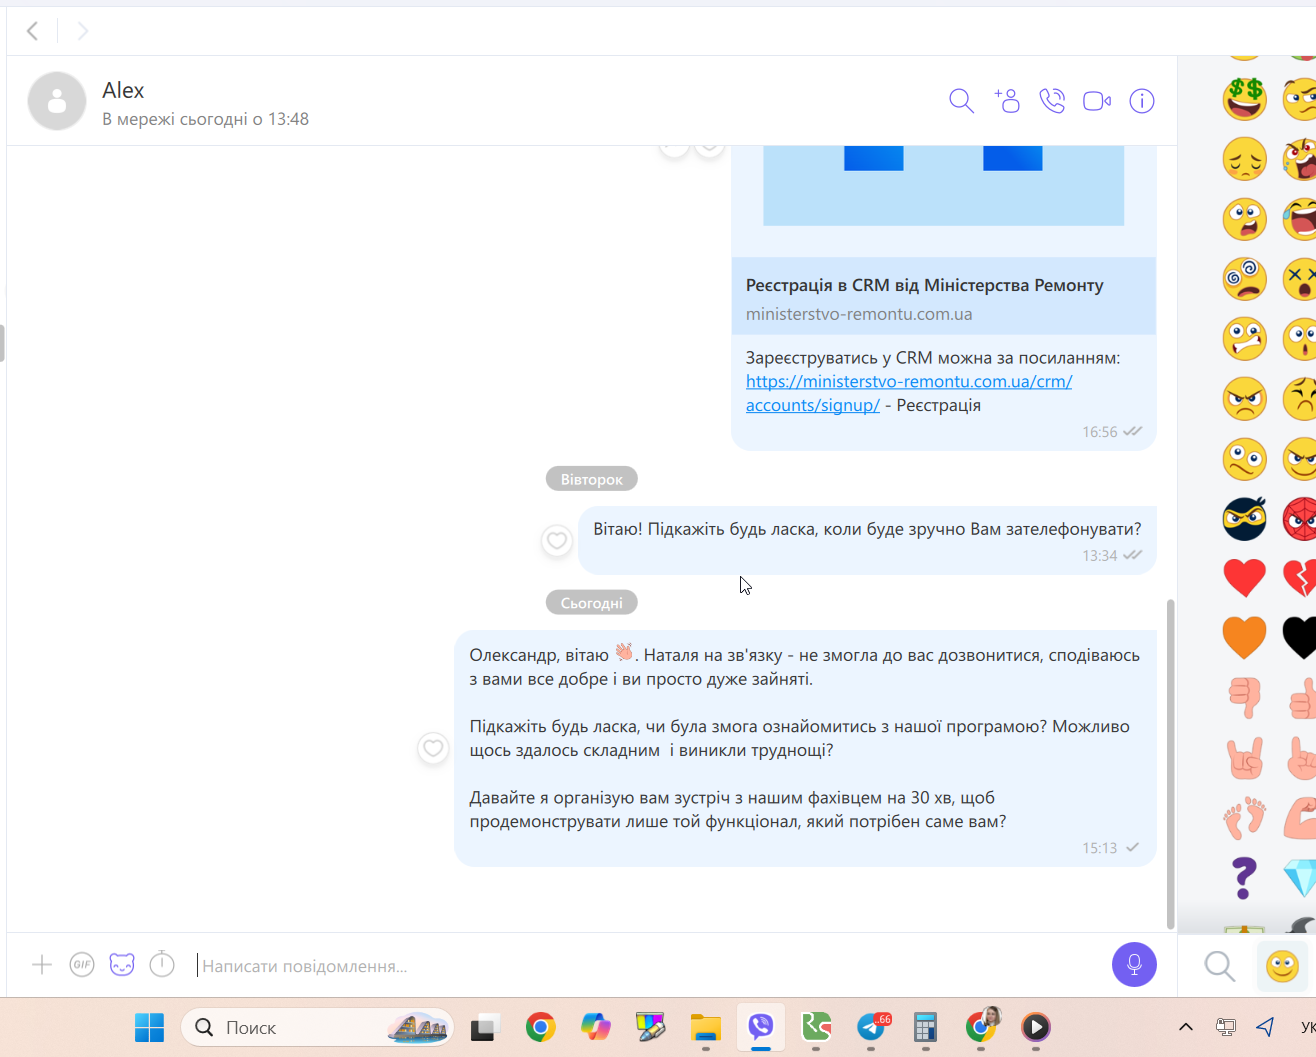Insert the footprints emoji
This screenshot has height=1057, width=1316.
pyautogui.click(x=1244, y=818)
